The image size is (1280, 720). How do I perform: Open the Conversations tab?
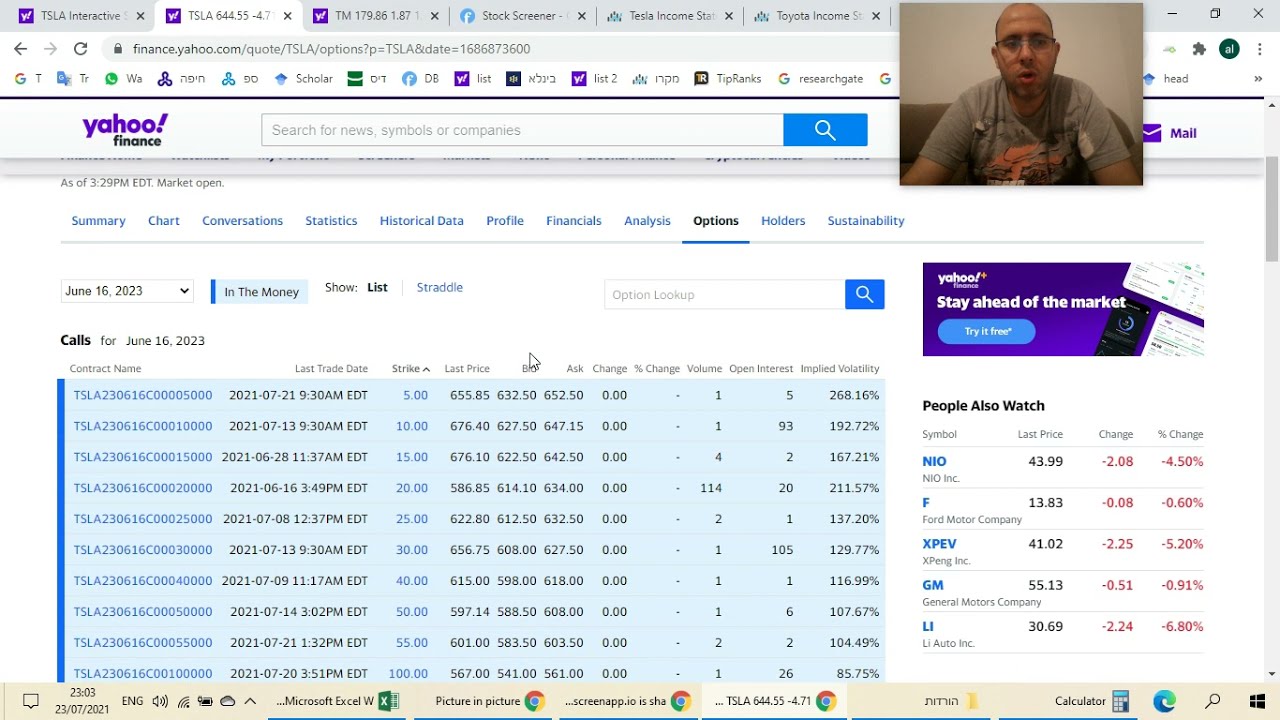(242, 221)
